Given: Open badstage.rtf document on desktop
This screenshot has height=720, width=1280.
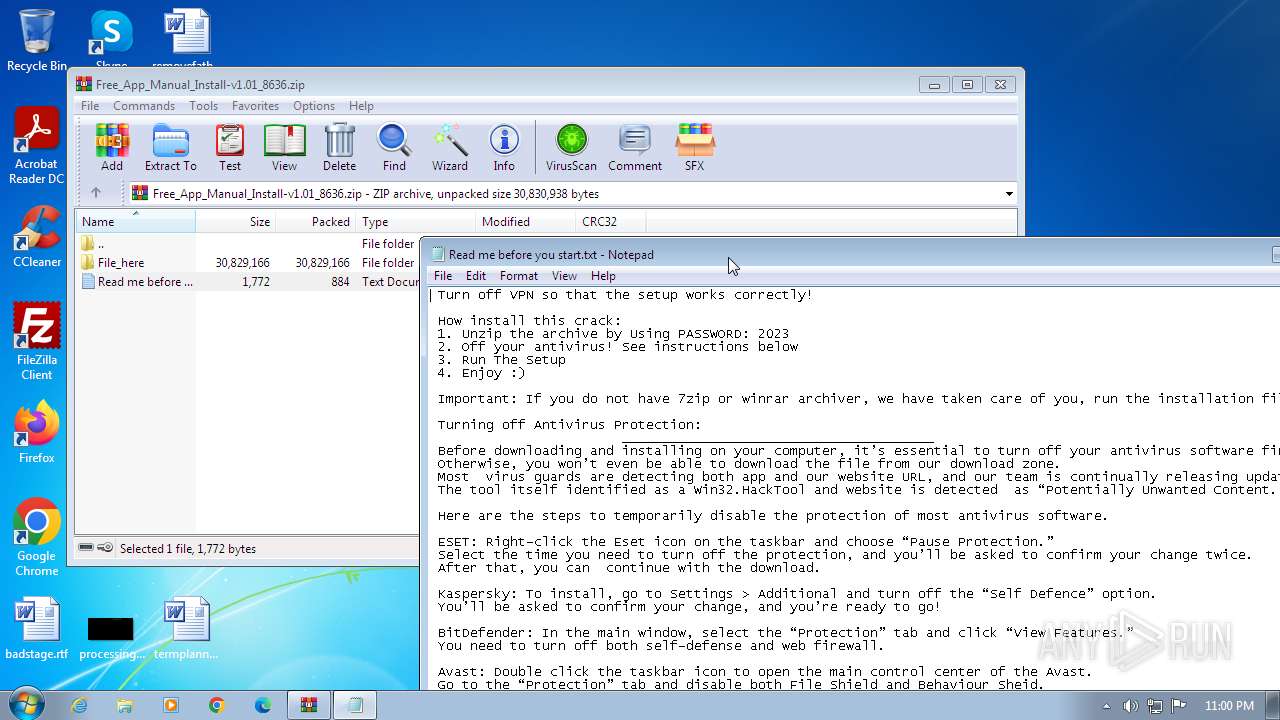Looking at the screenshot, I should click(x=37, y=628).
